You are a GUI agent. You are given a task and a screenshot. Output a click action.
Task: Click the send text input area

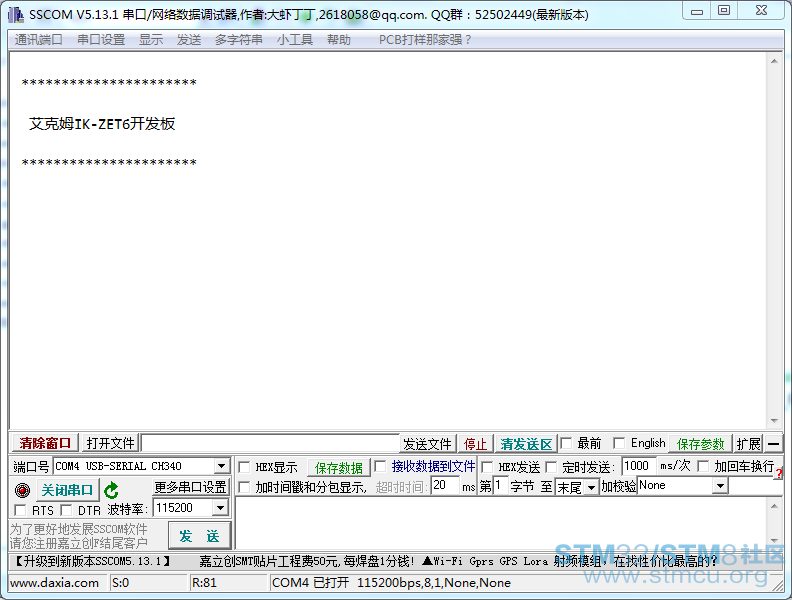pos(502,523)
